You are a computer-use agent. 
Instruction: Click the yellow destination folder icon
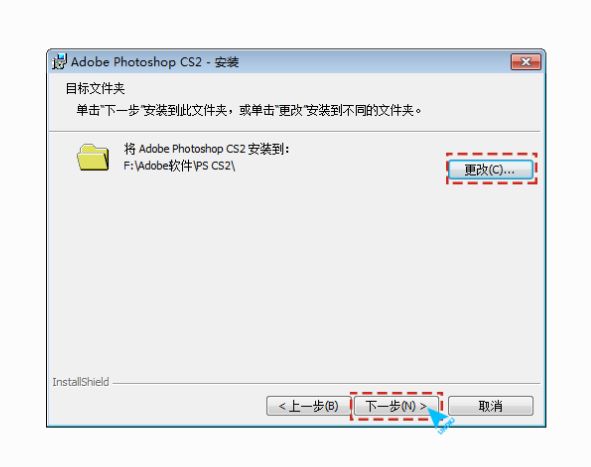(93, 157)
